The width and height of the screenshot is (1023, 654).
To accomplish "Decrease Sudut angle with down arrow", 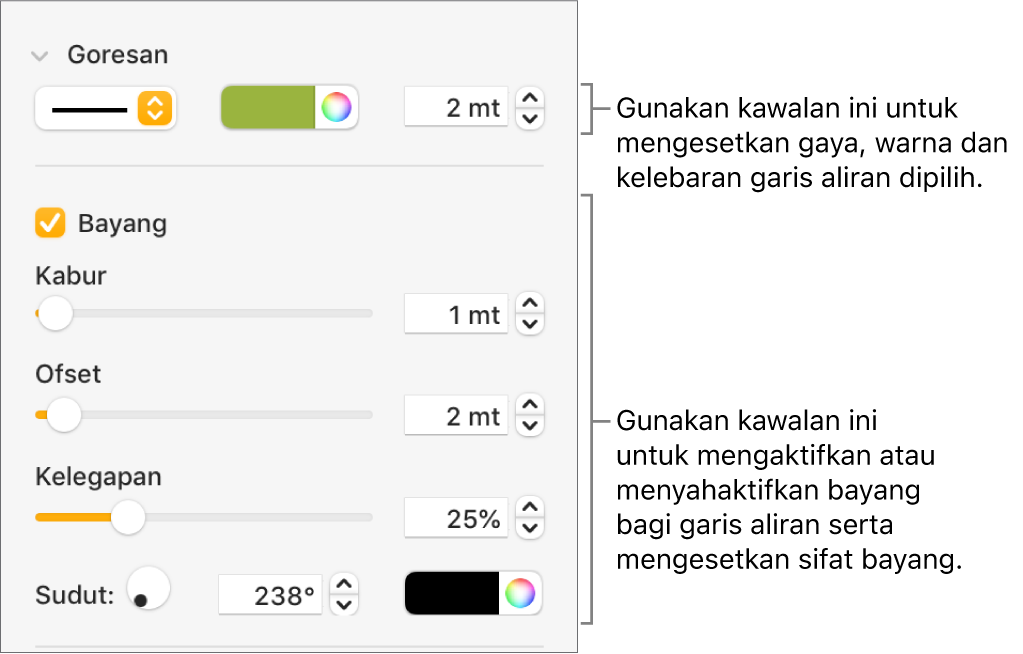I will point(344,605).
